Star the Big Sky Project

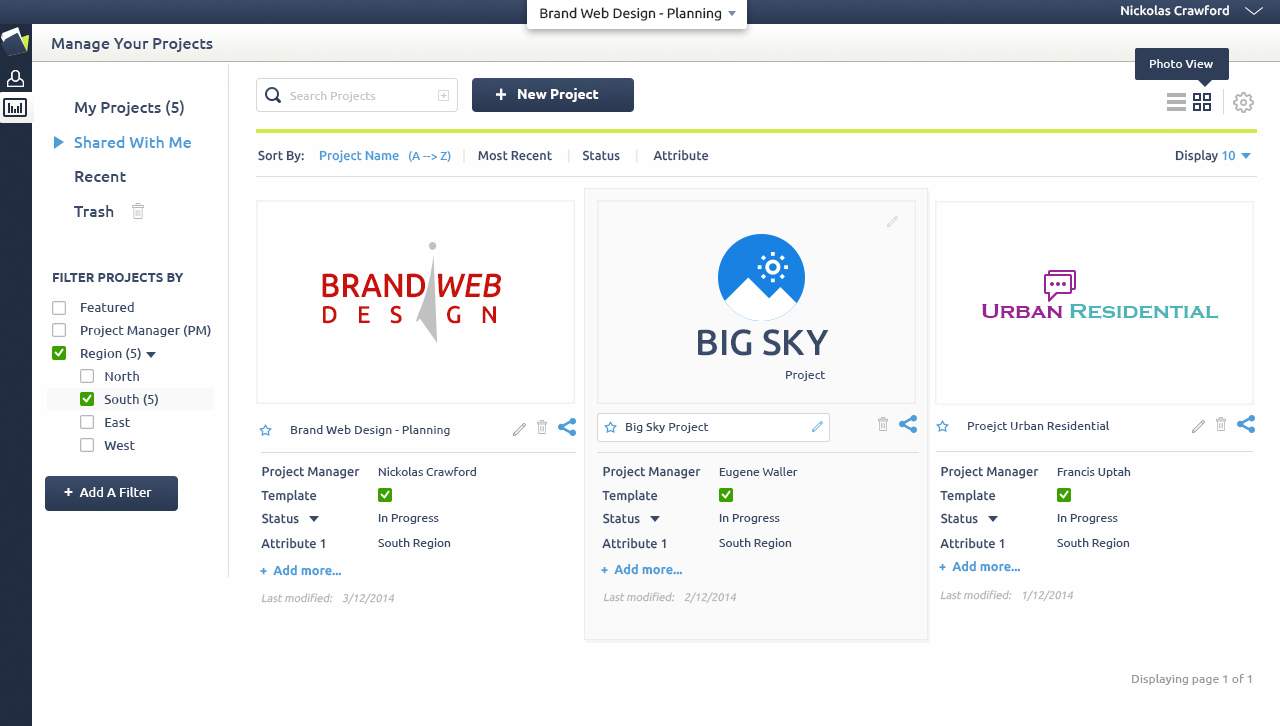point(610,427)
